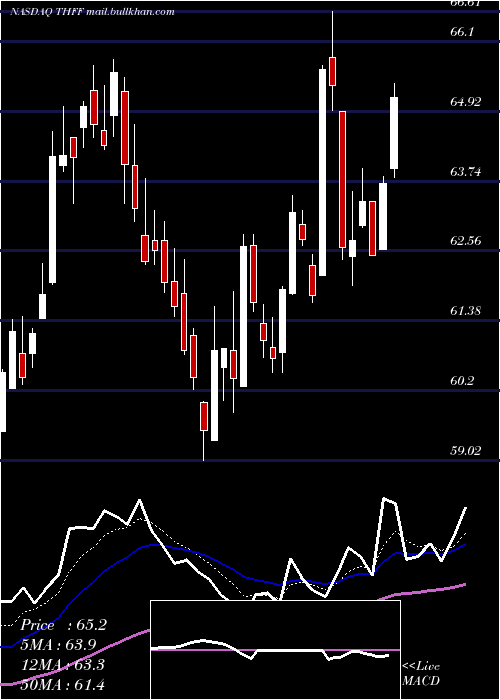Click inside the Live MACD inset chart
Image resolution: width=500 pixels, height=700 pixels.
(x=275, y=650)
